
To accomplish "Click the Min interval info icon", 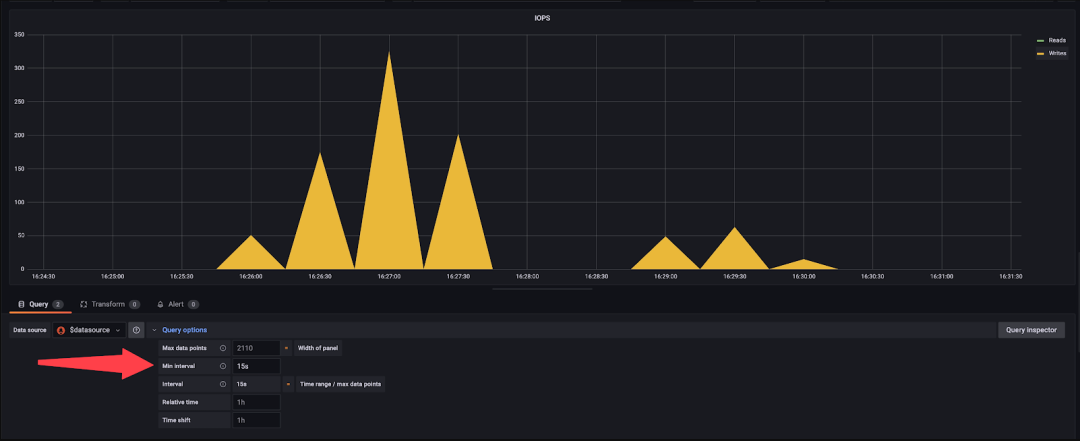I will [x=222, y=366].
